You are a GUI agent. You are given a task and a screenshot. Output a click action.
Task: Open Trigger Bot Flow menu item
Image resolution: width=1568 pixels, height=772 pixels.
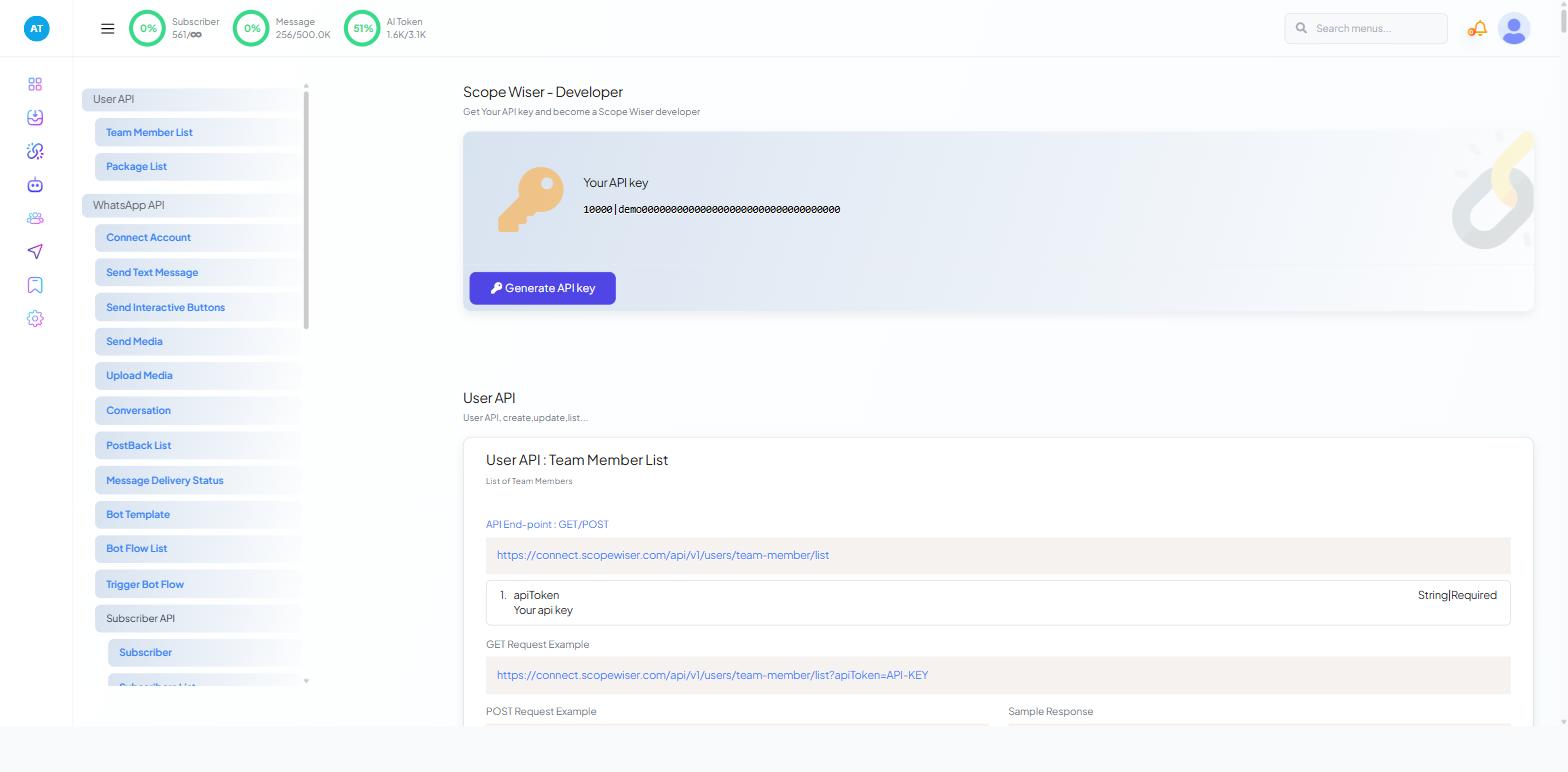click(x=198, y=584)
